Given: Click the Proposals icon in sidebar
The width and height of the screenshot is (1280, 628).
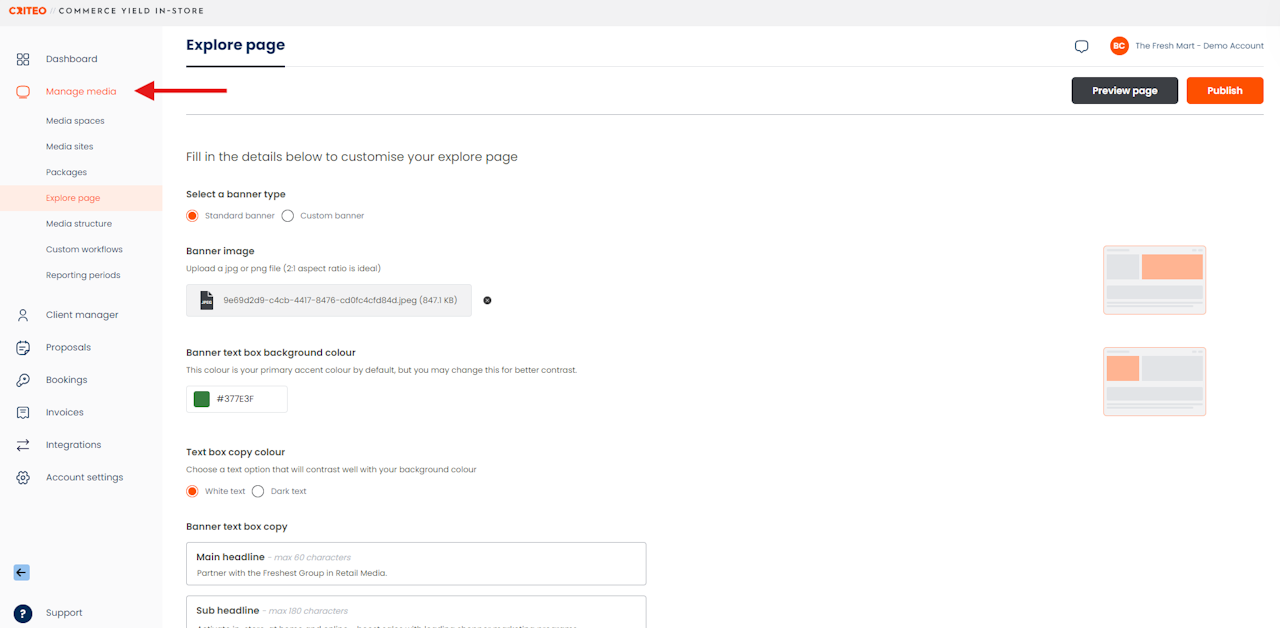Looking at the screenshot, I should click(23, 348).
